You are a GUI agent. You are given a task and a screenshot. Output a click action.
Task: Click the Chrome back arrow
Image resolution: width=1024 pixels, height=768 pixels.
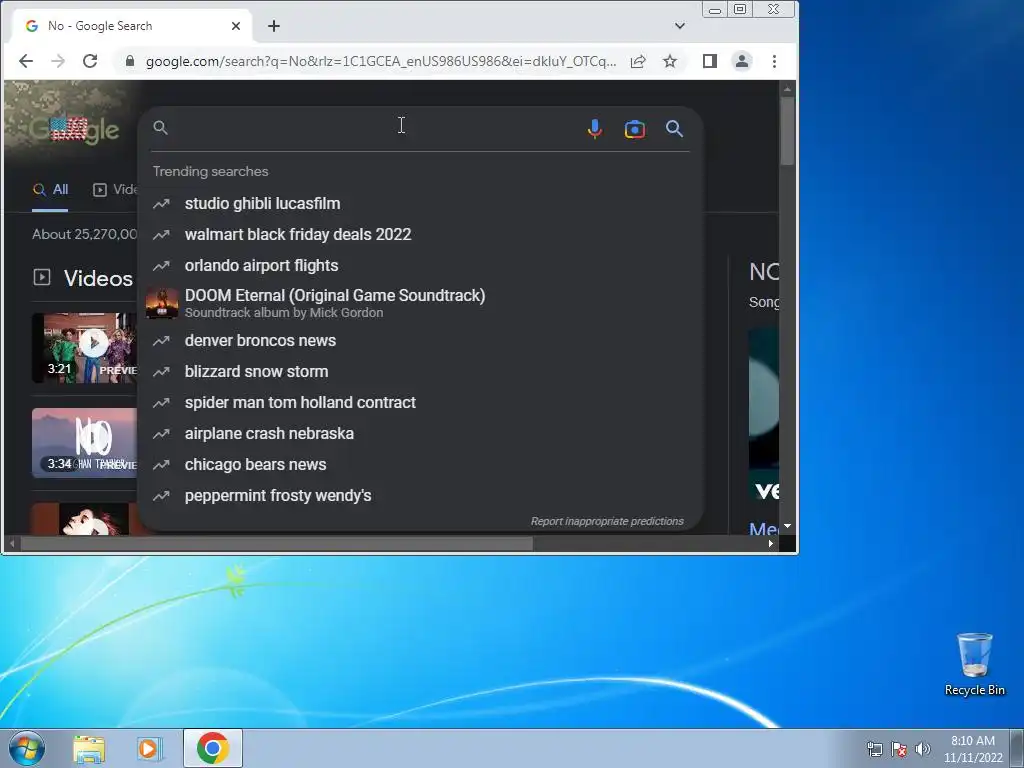point(25,61)
